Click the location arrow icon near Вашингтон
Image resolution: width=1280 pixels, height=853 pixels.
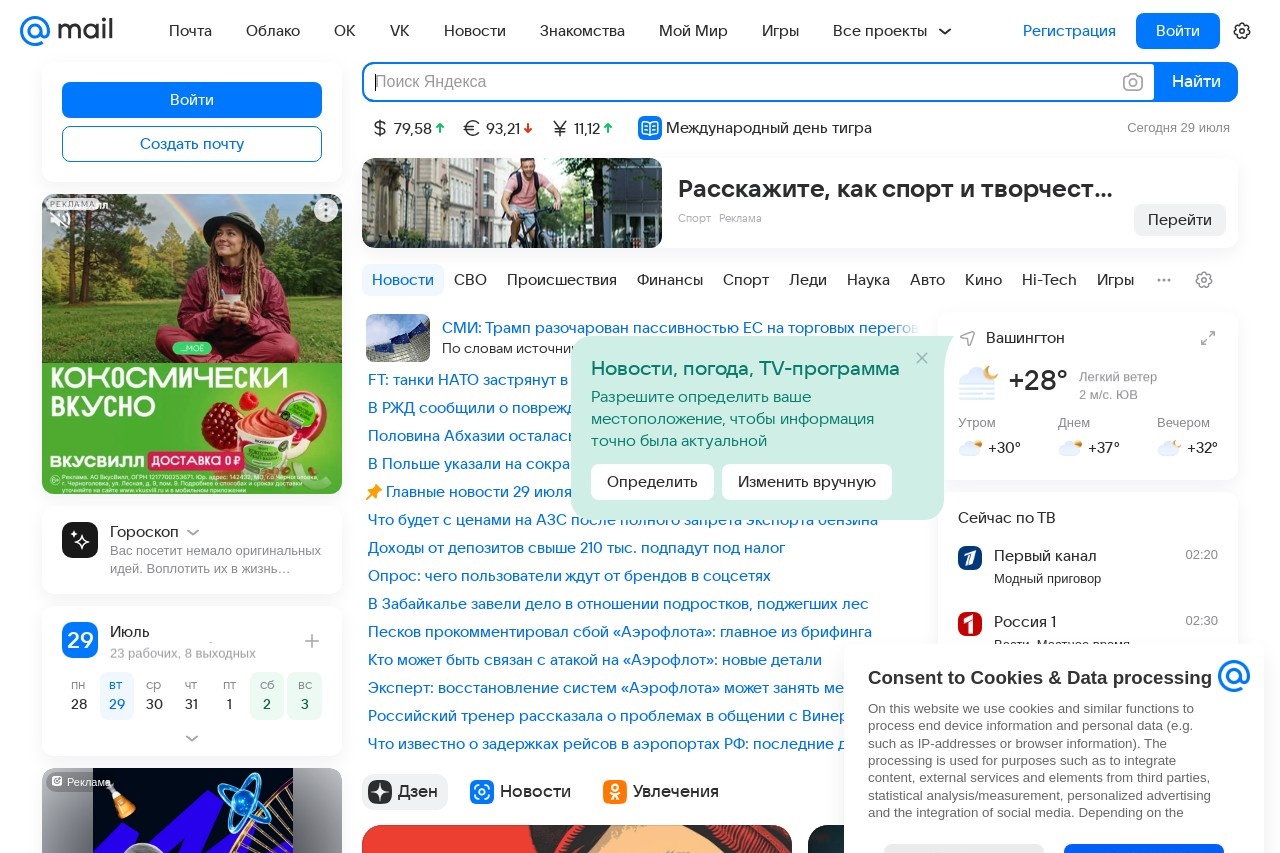967,338
